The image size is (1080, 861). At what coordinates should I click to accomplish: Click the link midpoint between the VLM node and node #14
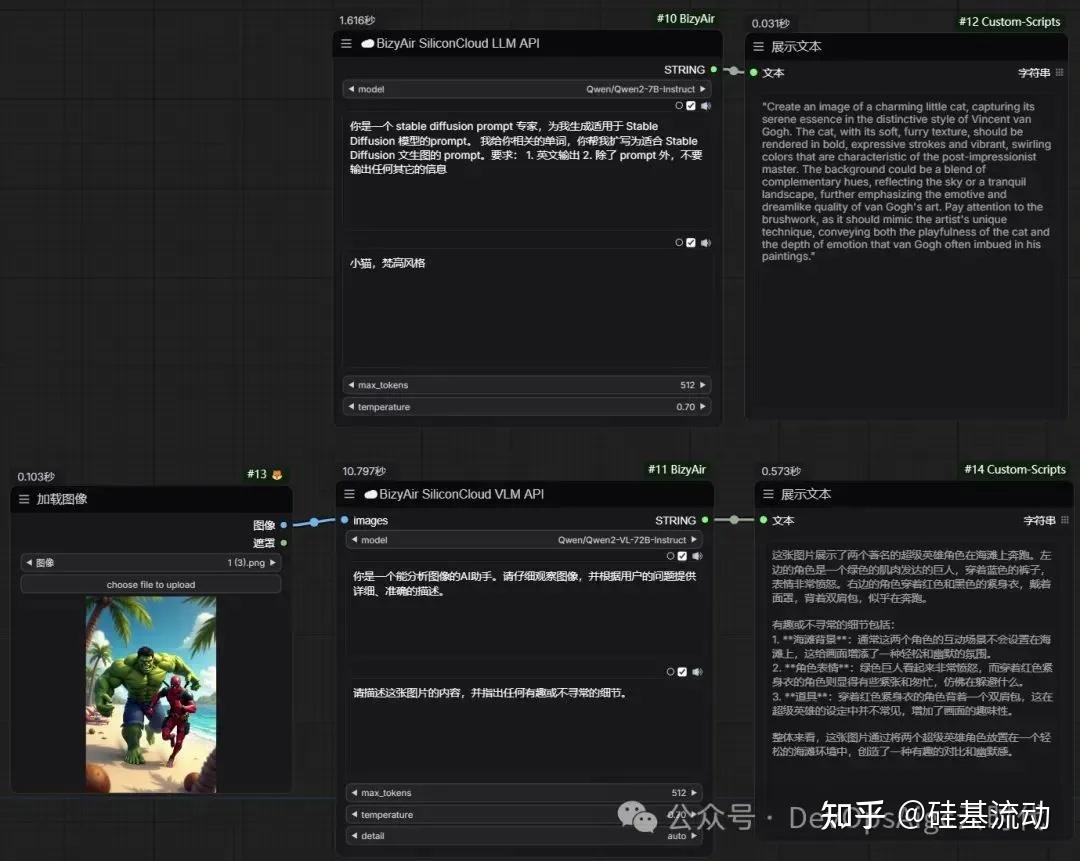(734, 520)
